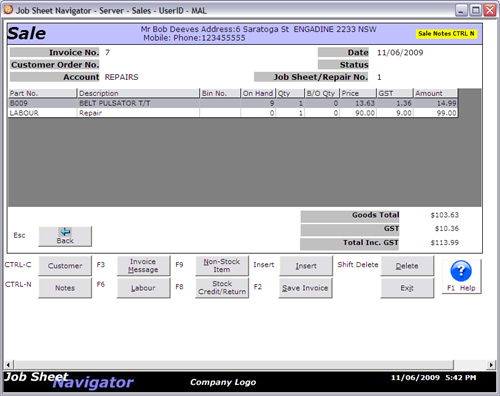Click the Stock Credit/Return button
This screenshot has width=500, height=396.
click(x=222, y=288)
